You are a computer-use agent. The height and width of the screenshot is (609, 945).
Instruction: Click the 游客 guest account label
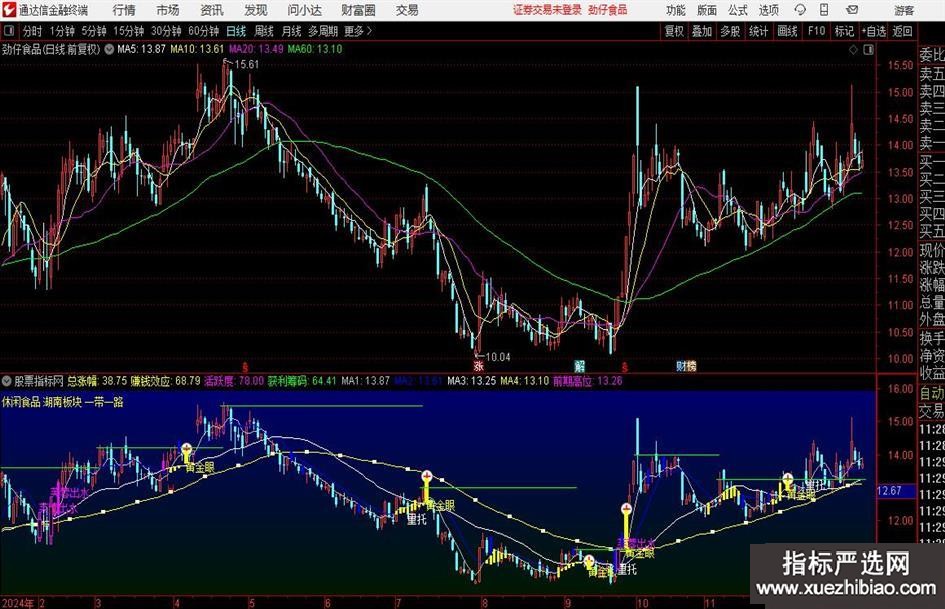point(904,10)
